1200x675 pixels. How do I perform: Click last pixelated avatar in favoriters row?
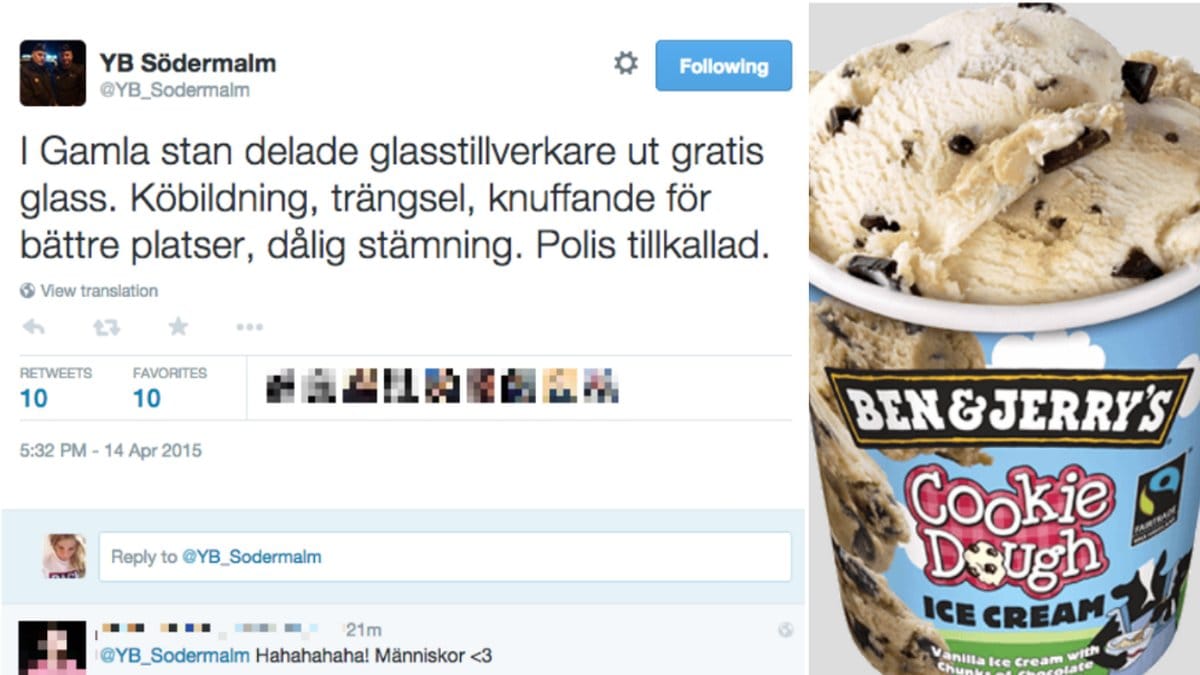pos(601,387)
